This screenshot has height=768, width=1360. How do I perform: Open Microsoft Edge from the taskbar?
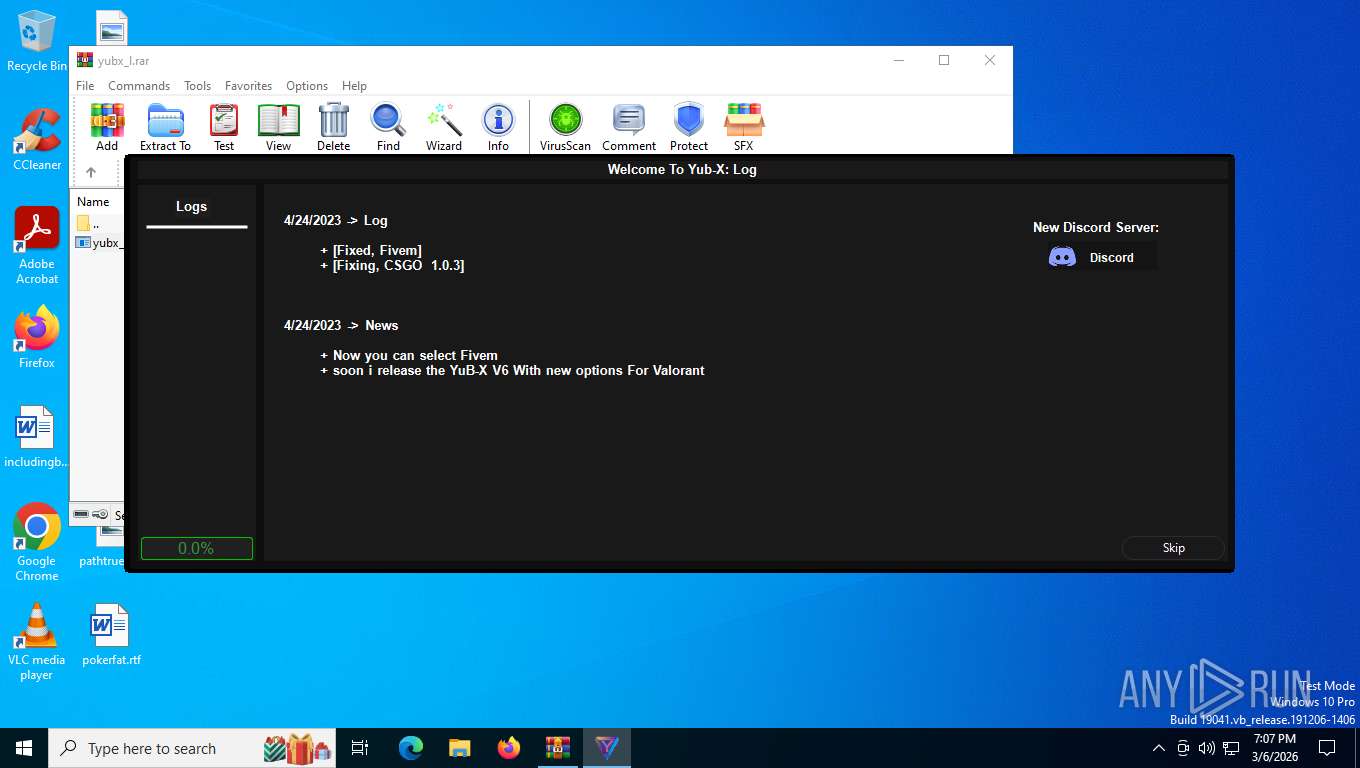tap(411, 748)
